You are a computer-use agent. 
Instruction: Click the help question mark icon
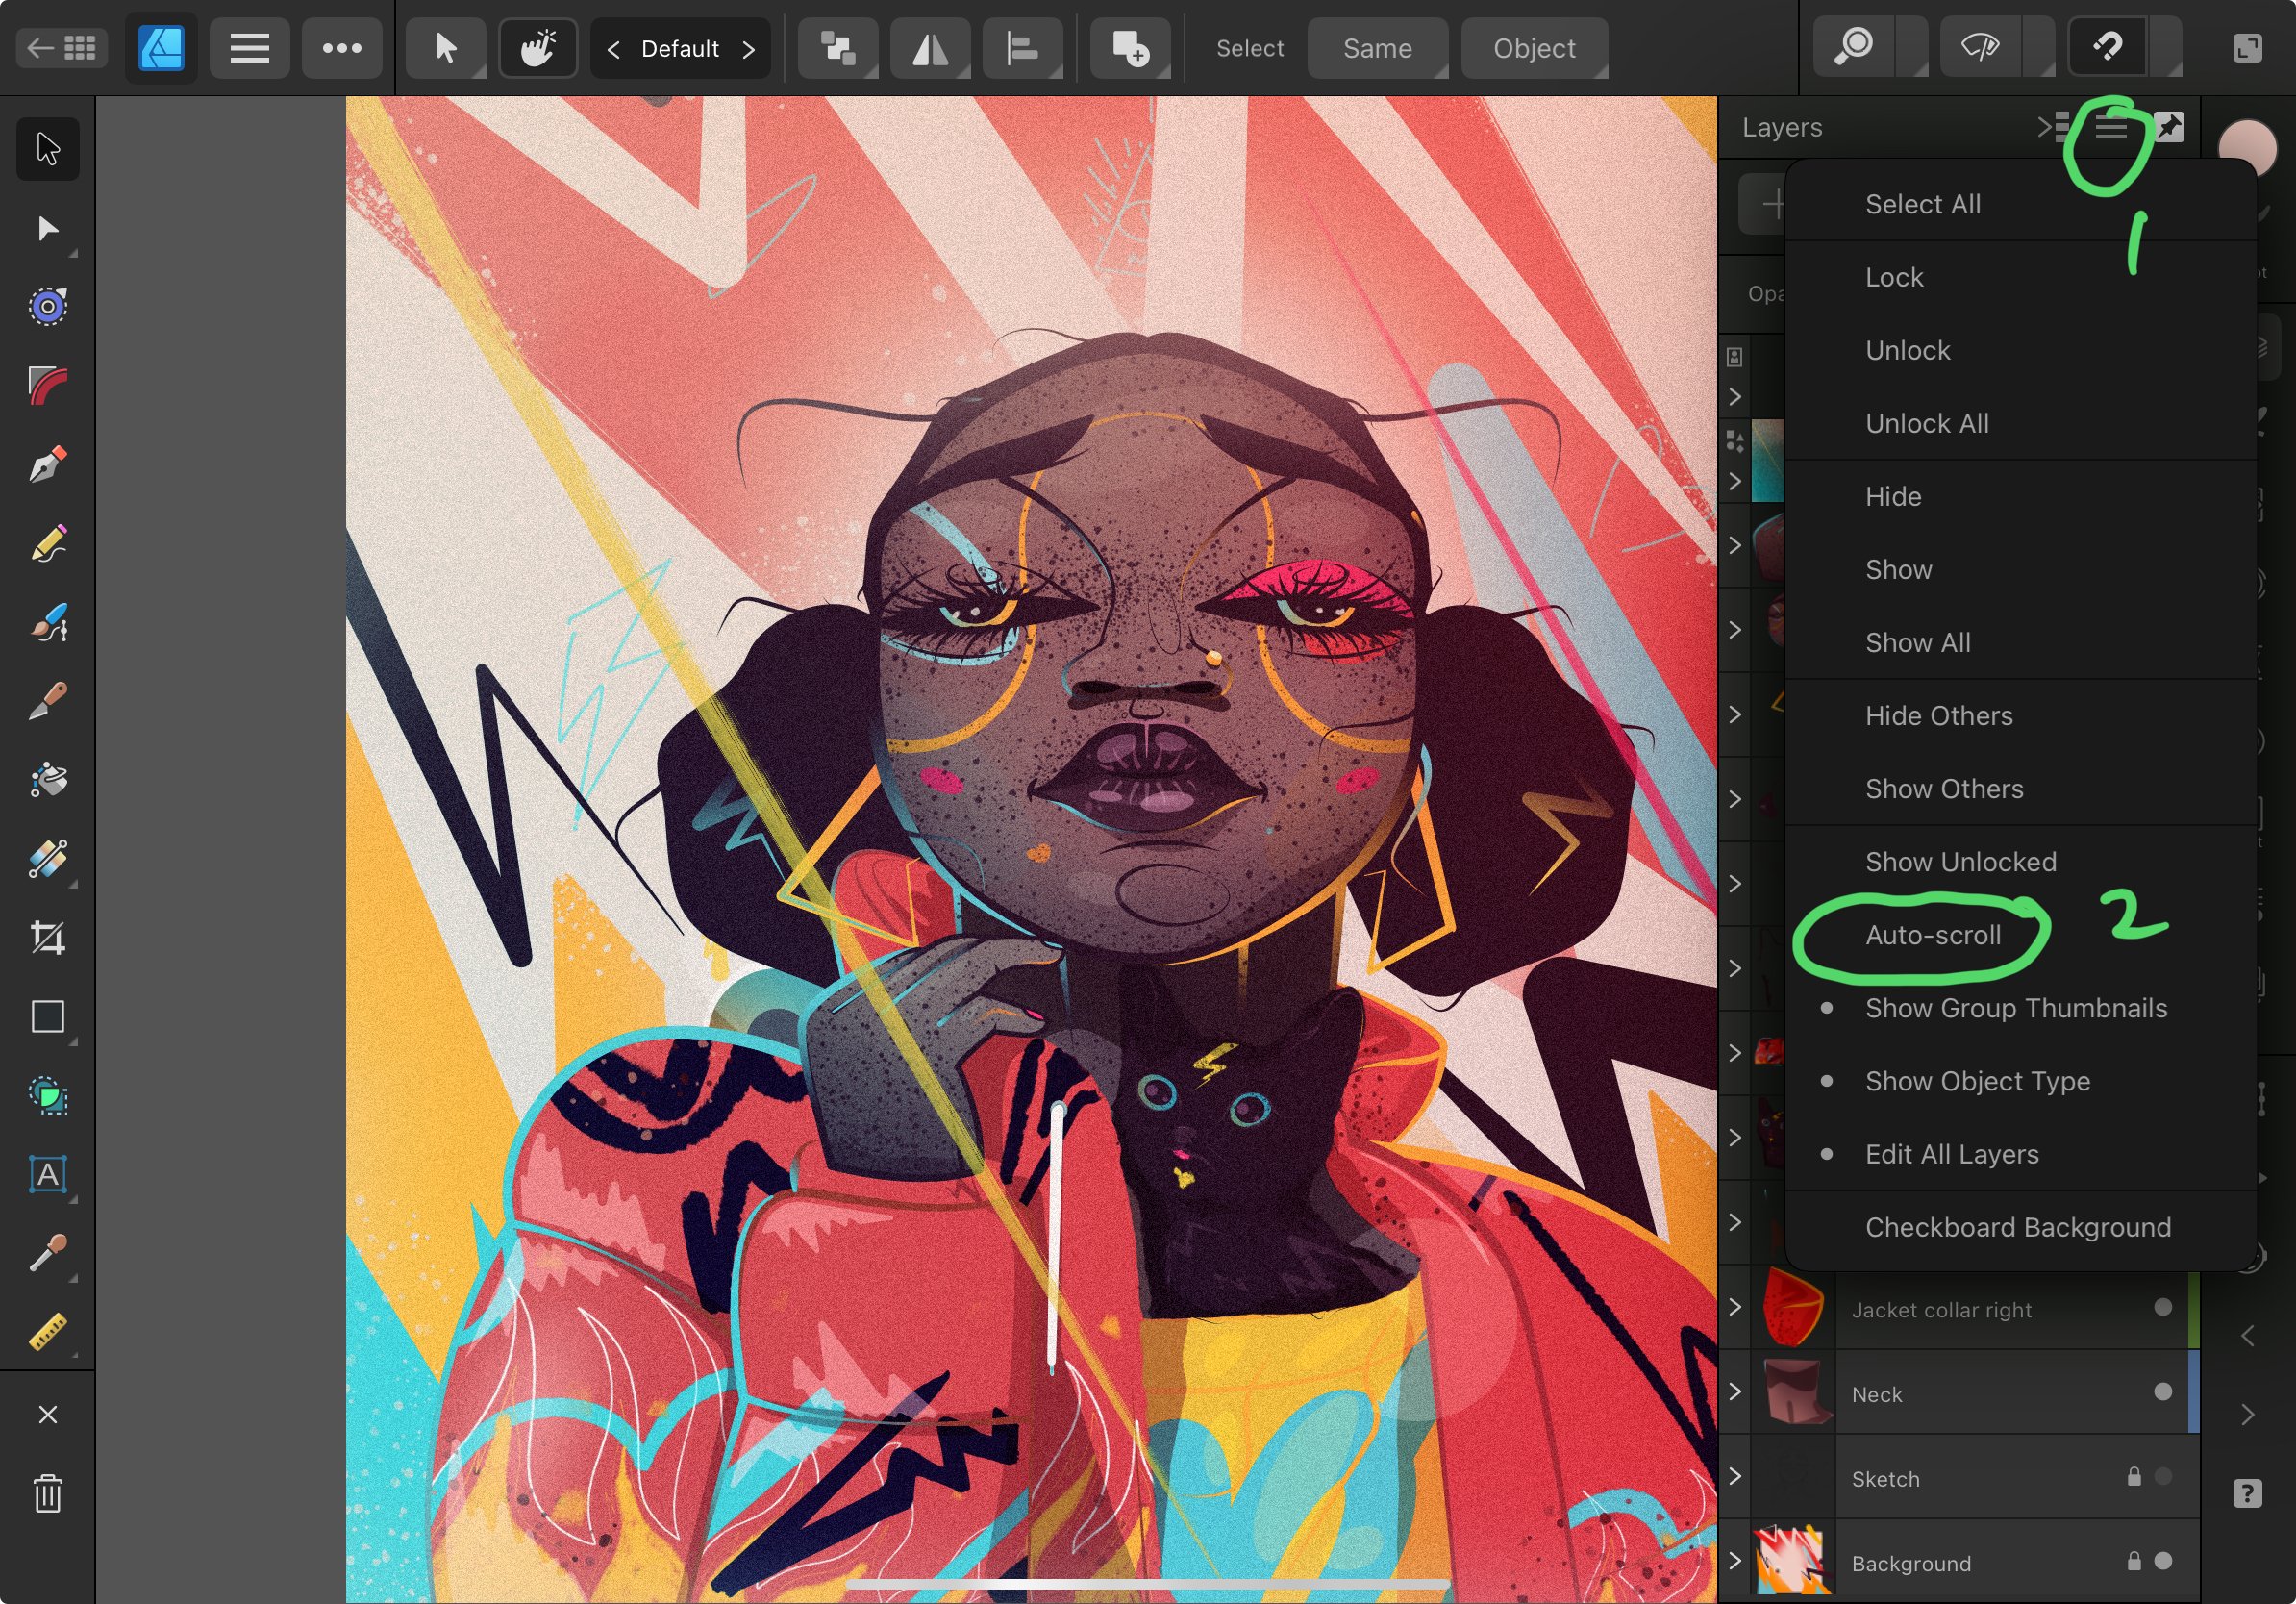[x=2247, y=1493]
